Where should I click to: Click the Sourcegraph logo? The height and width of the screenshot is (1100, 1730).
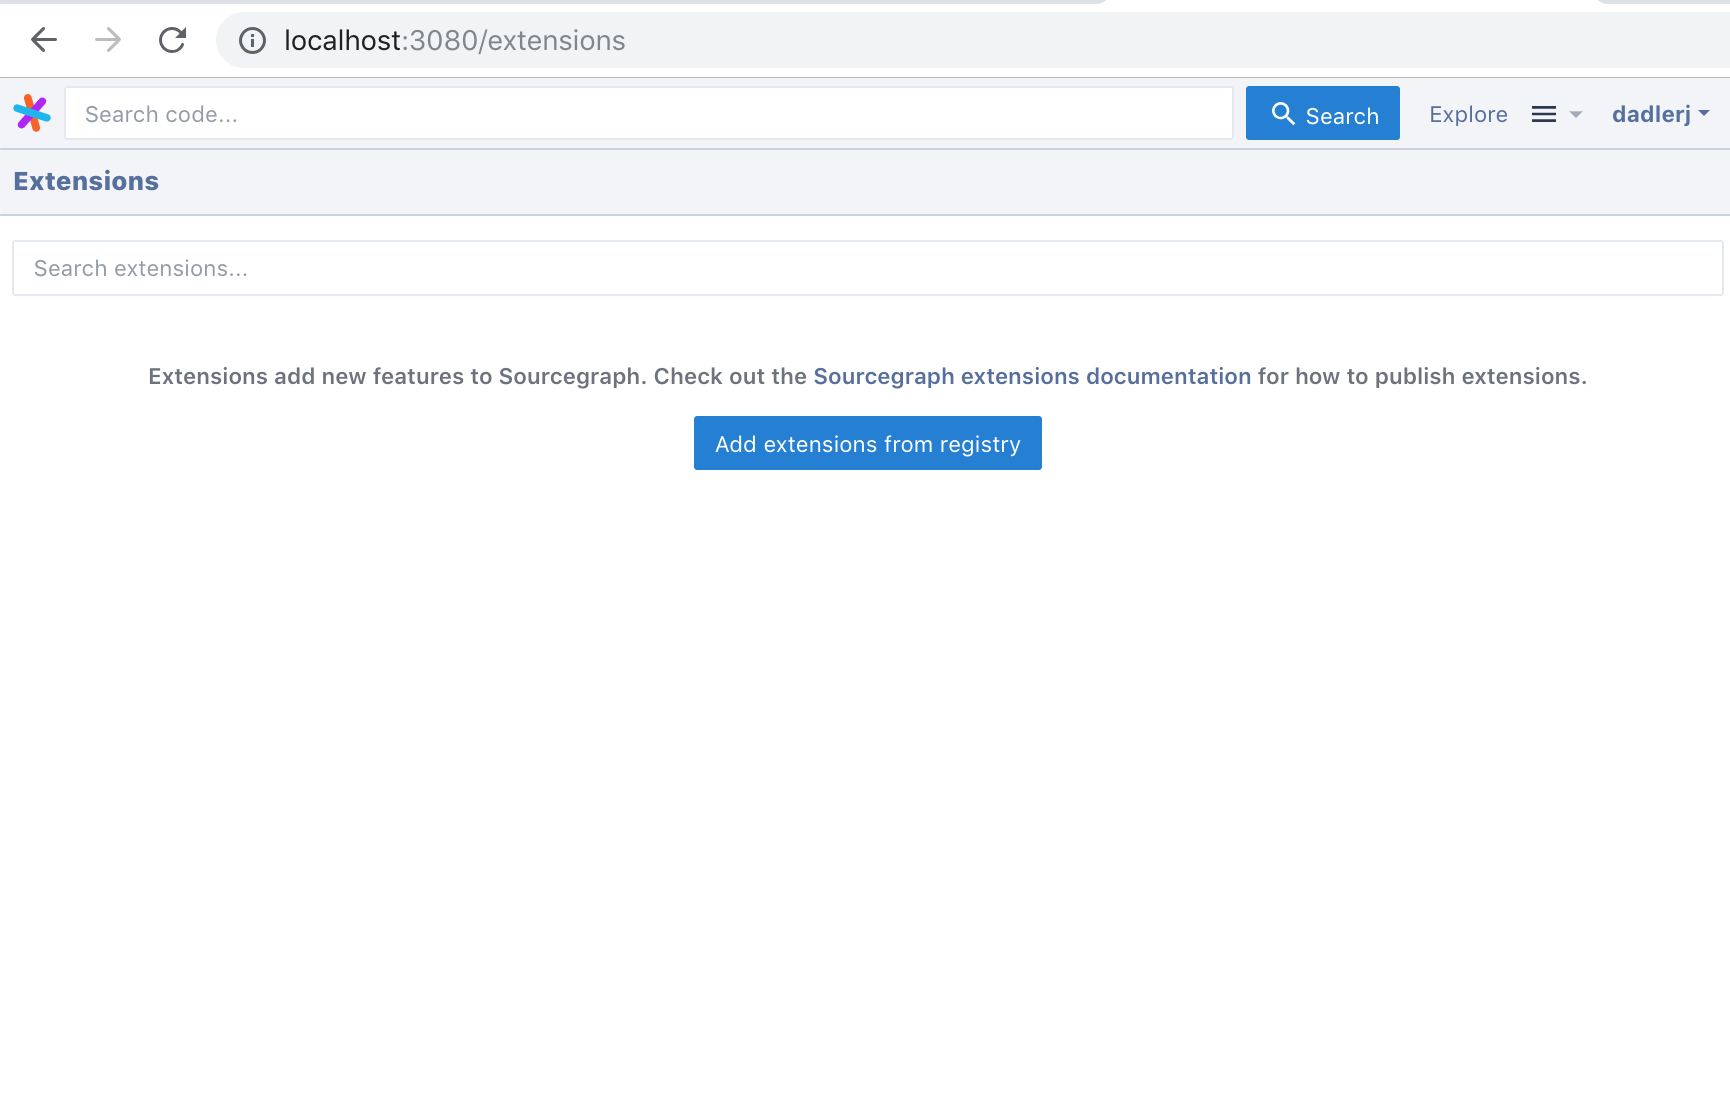pyautogui.click(x=32, y=113)
